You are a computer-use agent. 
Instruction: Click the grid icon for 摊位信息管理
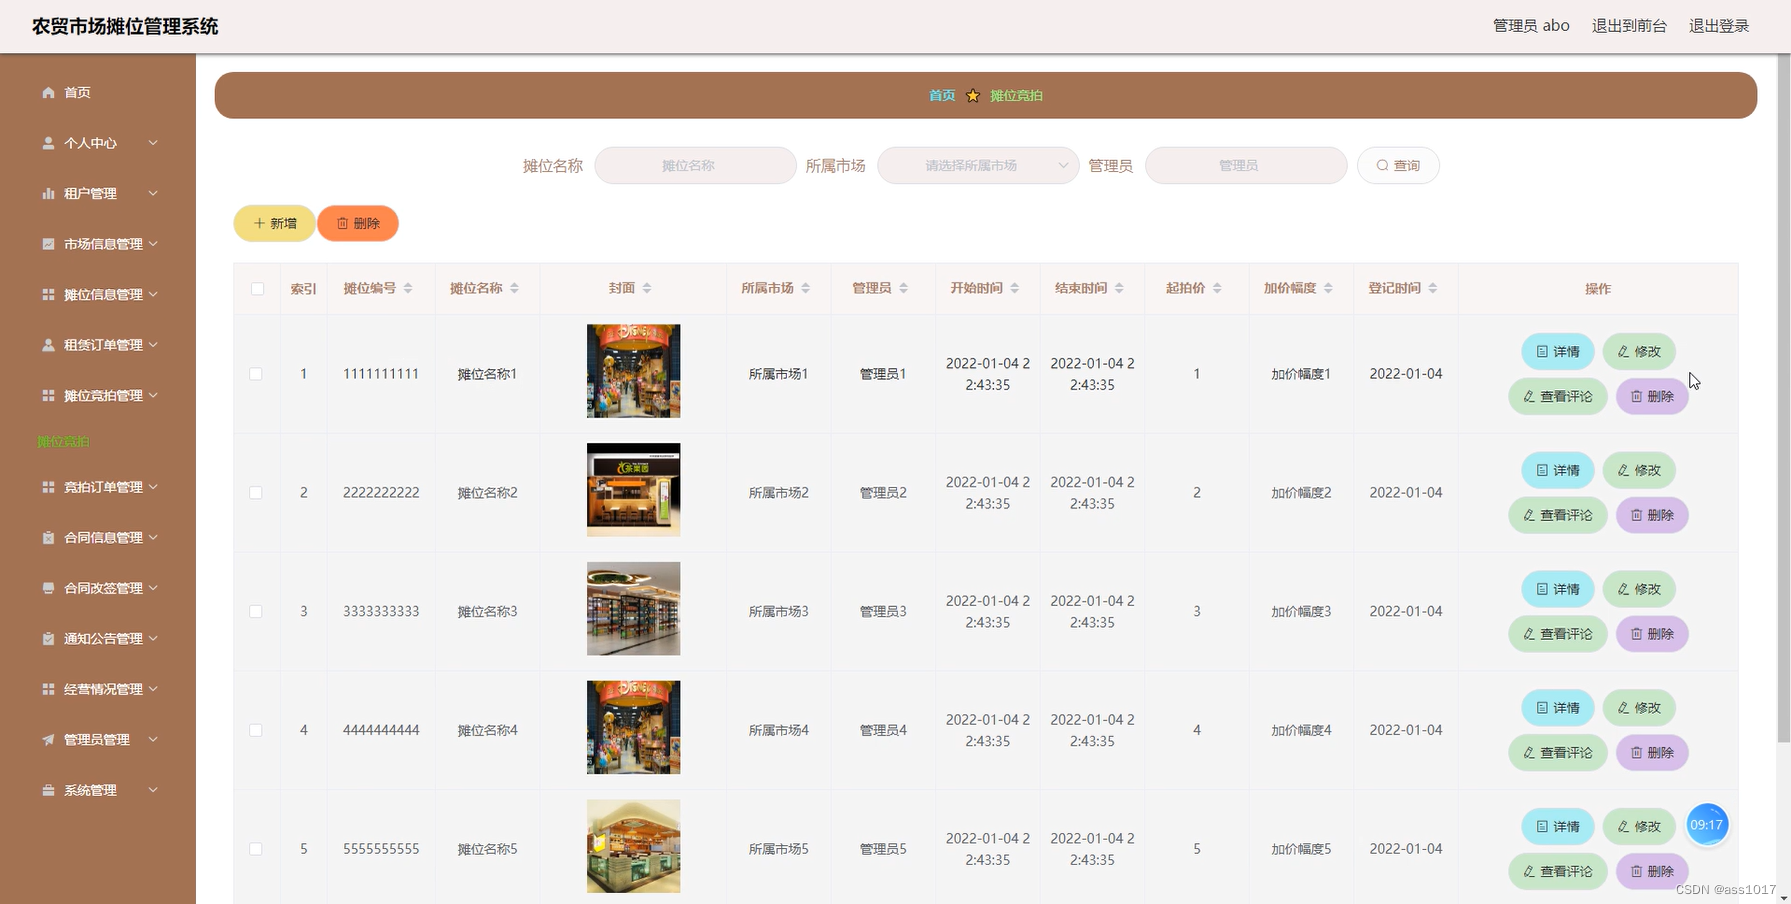coord(47,294)
